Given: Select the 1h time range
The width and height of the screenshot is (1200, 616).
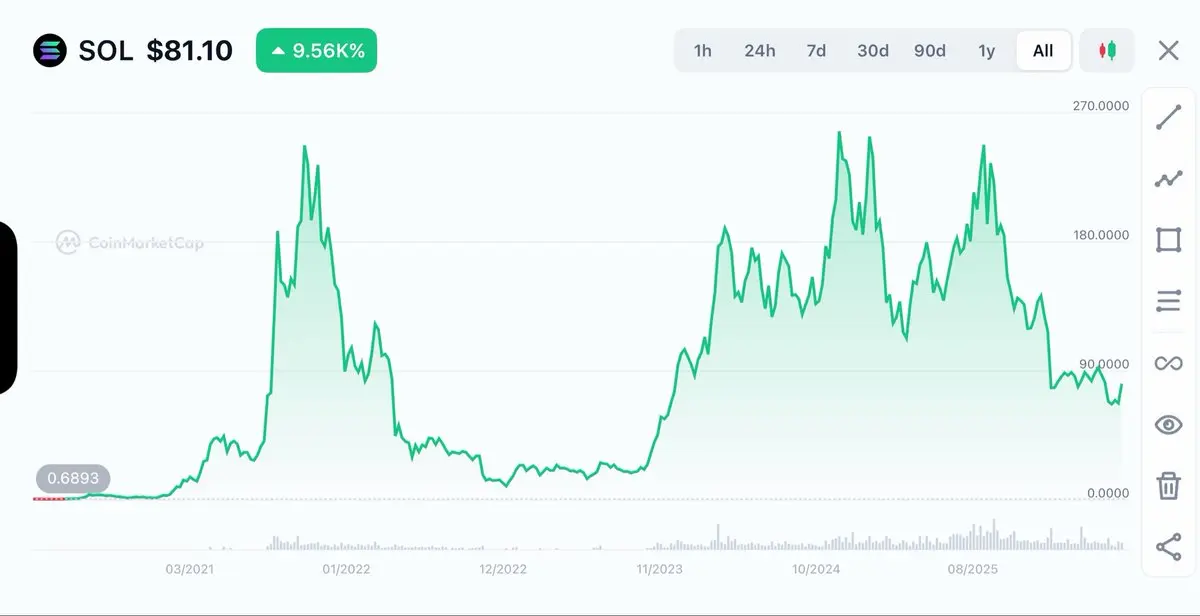Looking at the screenshot, I should (x=703, y=50).
